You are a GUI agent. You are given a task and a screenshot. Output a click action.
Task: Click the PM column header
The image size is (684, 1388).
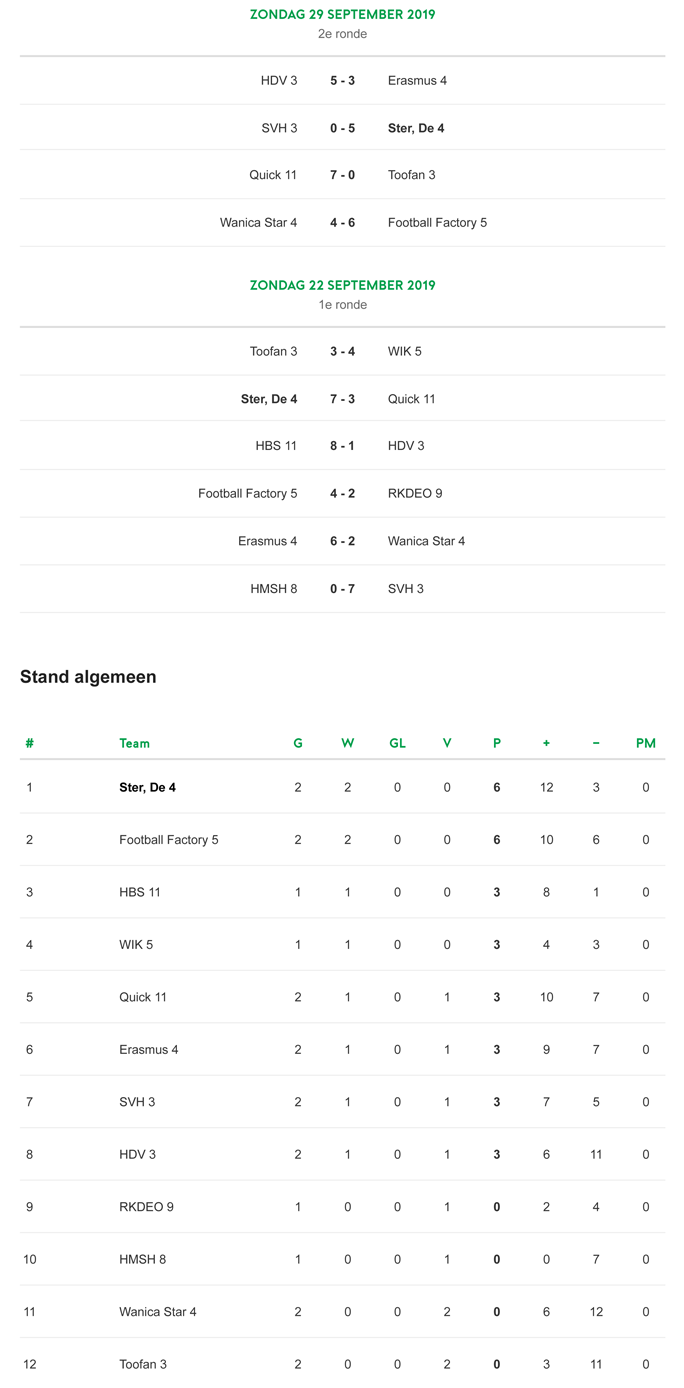tap(646, 743)
